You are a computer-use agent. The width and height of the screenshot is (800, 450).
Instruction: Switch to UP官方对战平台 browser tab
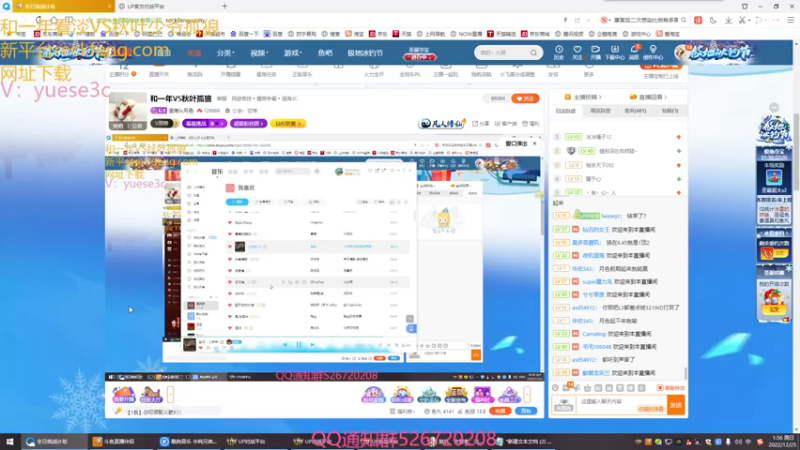163,6
